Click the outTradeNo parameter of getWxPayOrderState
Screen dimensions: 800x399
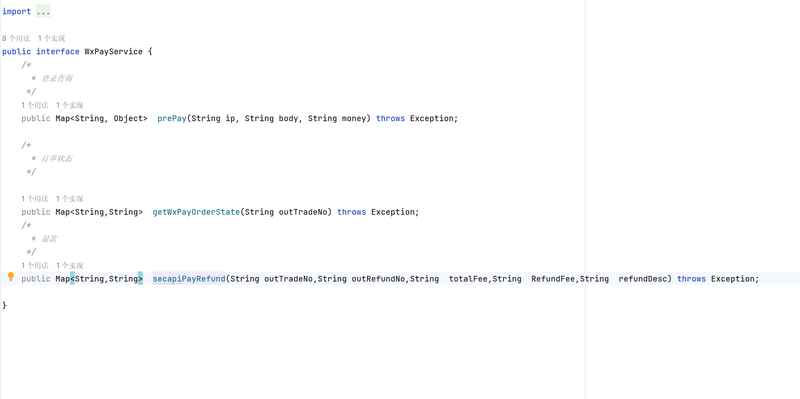pyautogui.click(x=303, y=212)
